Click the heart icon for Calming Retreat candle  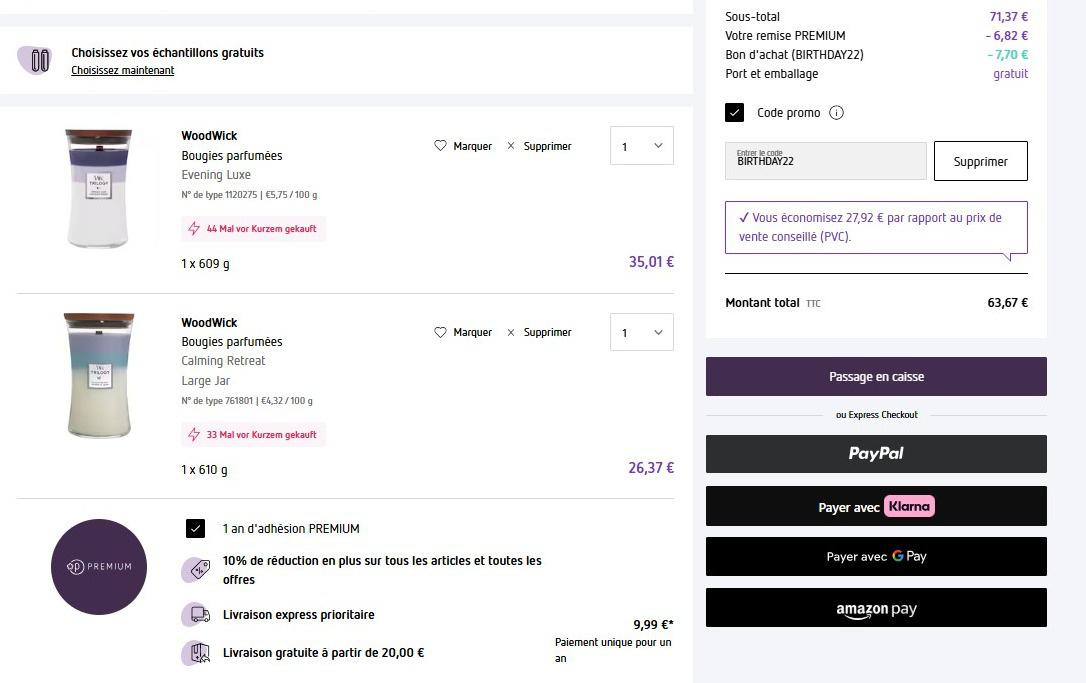coord(440,332)
